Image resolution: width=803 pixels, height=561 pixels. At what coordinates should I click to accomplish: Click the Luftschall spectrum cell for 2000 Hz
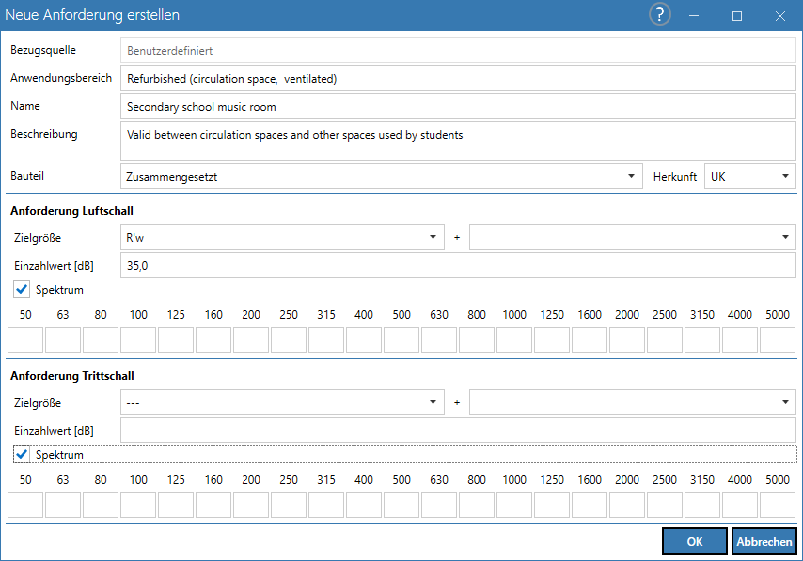pyautogui.click(x=627, y=340)
